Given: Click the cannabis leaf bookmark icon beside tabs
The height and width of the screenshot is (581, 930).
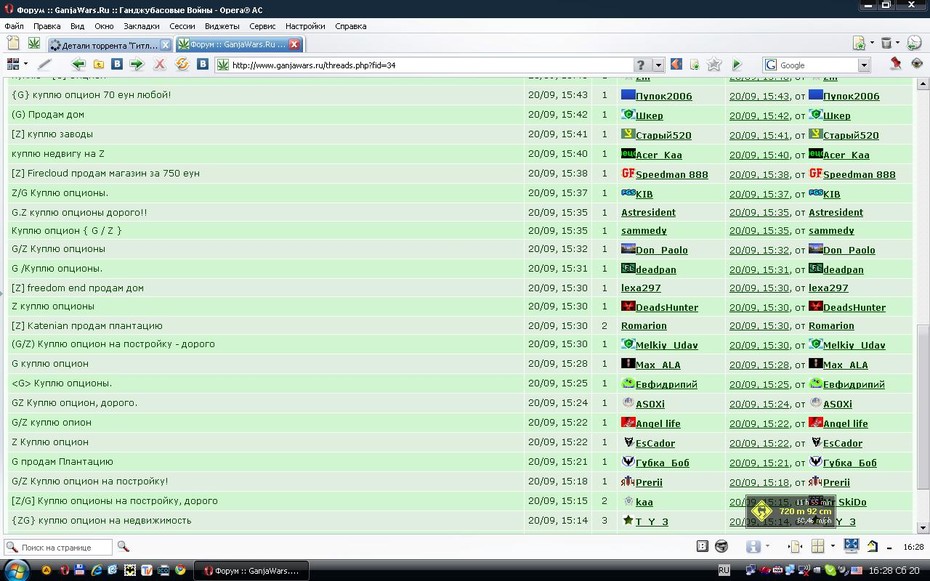Looking at the screenshot, I should (34, 43).
